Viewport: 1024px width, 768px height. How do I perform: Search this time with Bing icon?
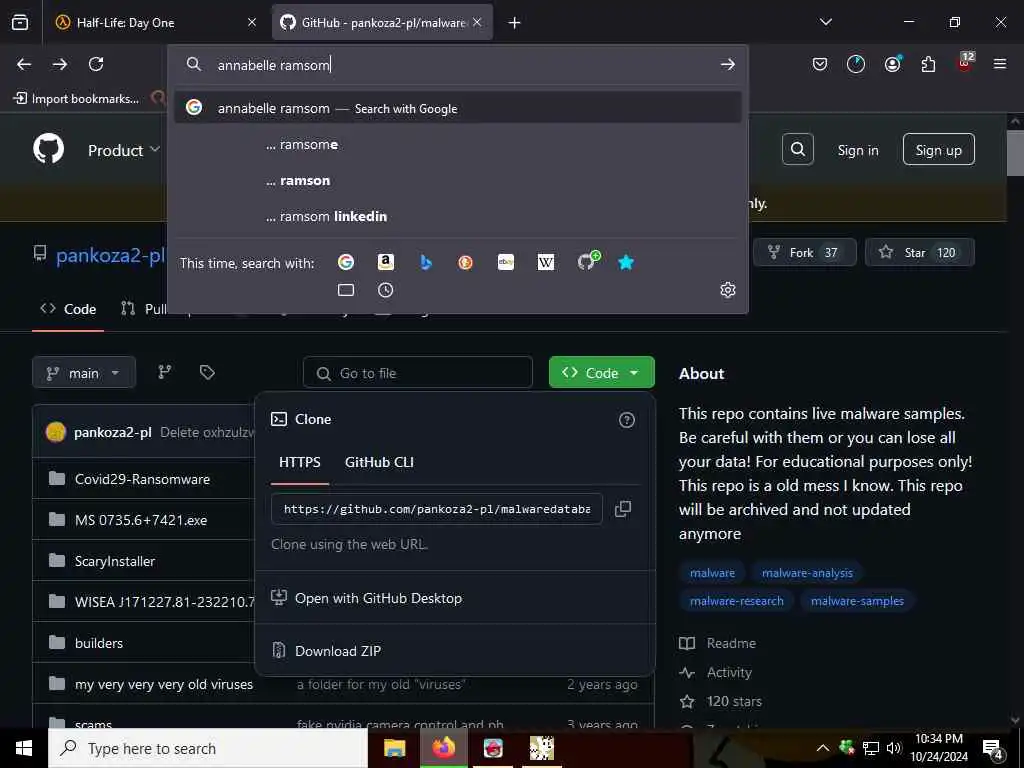pyautogui.click(x=426, y=262)
